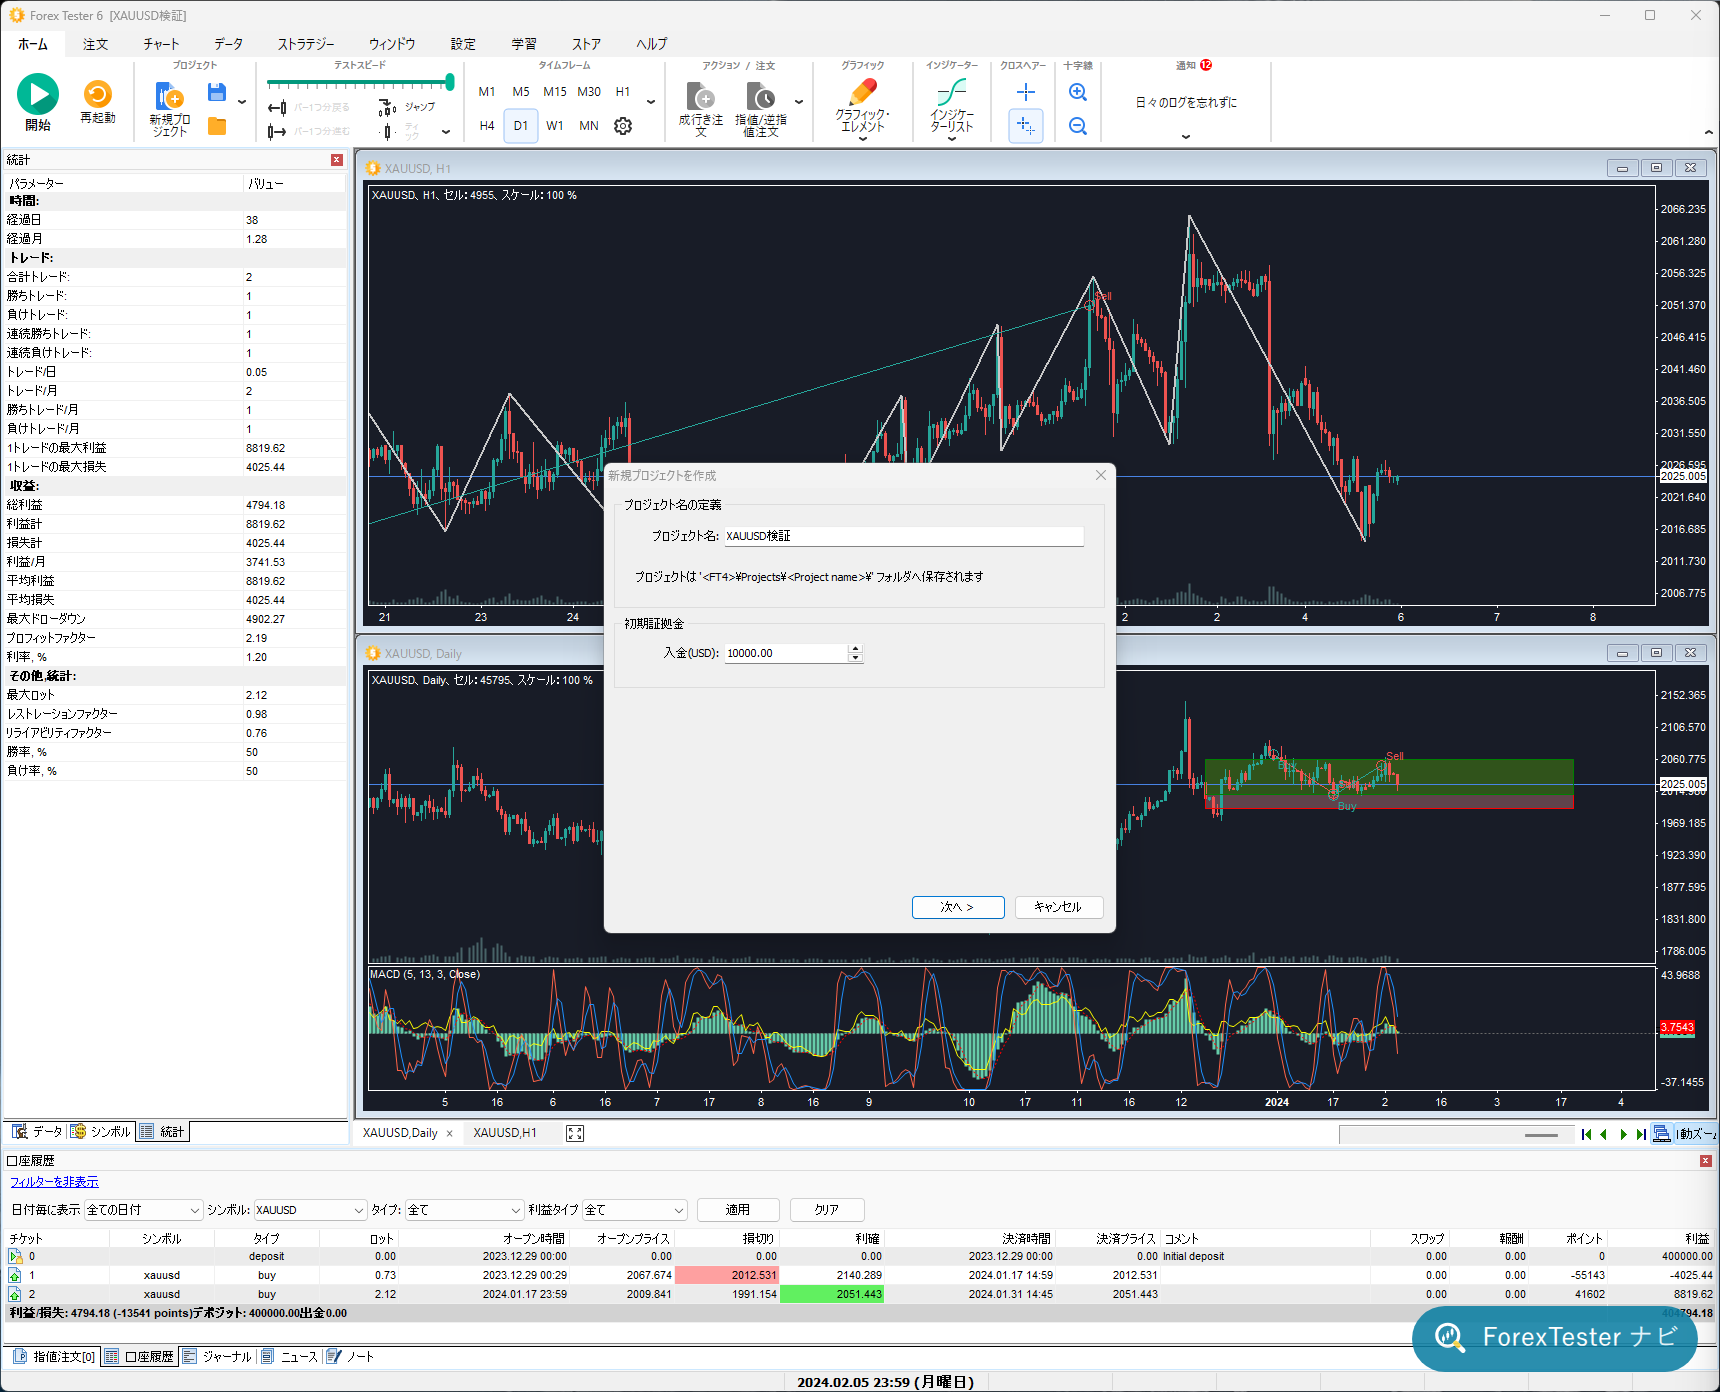The image size is (1720, 1392).
Task: Close the 口座履歴 panel red X
Action: [1706, 1161]
